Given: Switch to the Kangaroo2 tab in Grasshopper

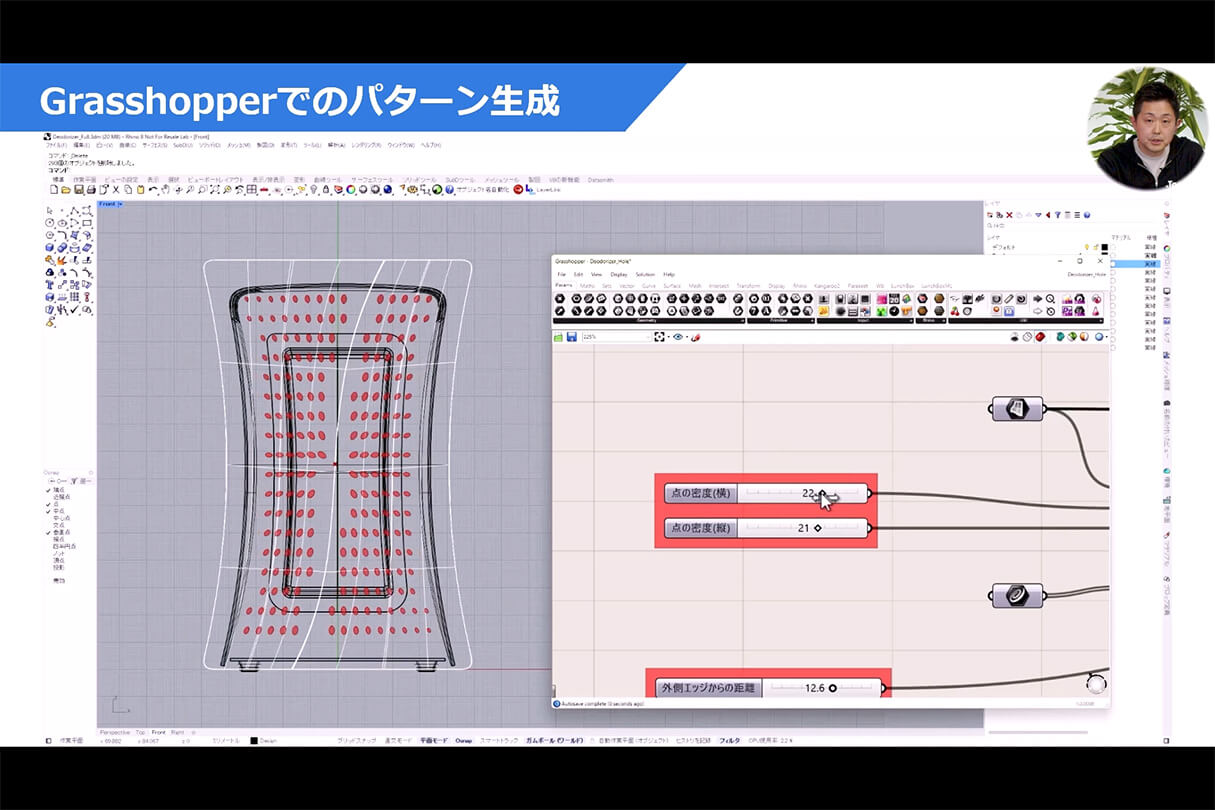Looking at the screenshot, I should tap(827, 285).
